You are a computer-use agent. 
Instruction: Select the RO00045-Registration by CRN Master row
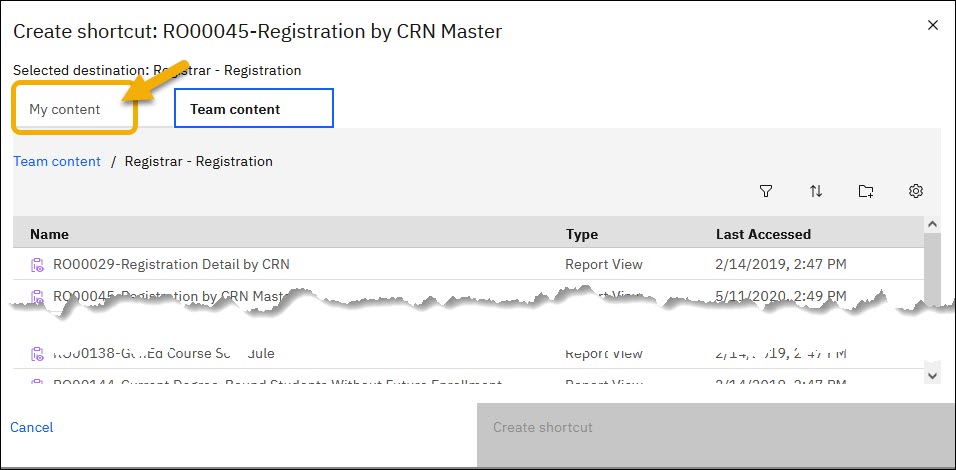468,296
